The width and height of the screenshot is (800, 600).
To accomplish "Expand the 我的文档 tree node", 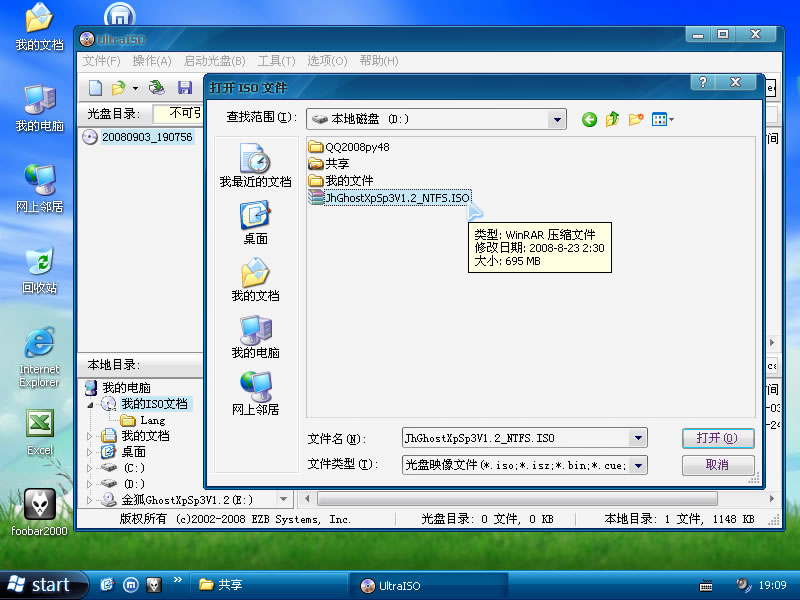I will pos(90,436).
